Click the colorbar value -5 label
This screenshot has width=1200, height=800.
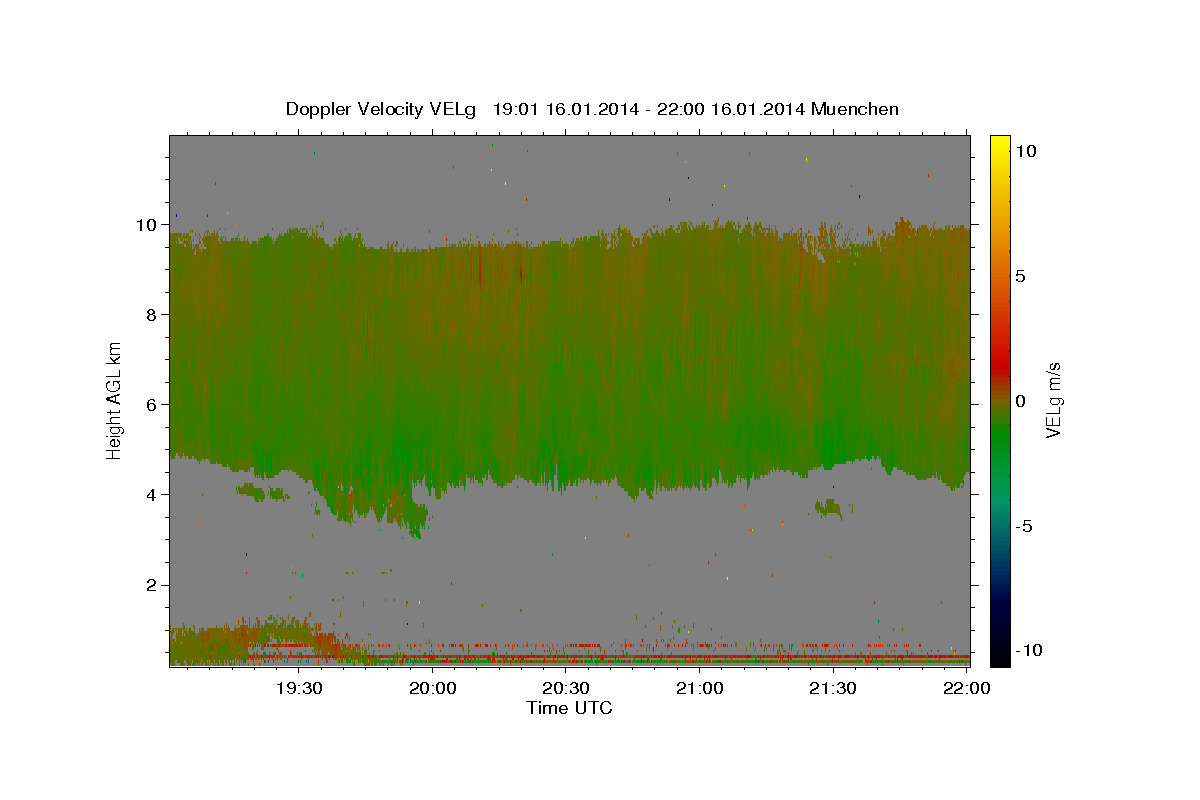1025,526
